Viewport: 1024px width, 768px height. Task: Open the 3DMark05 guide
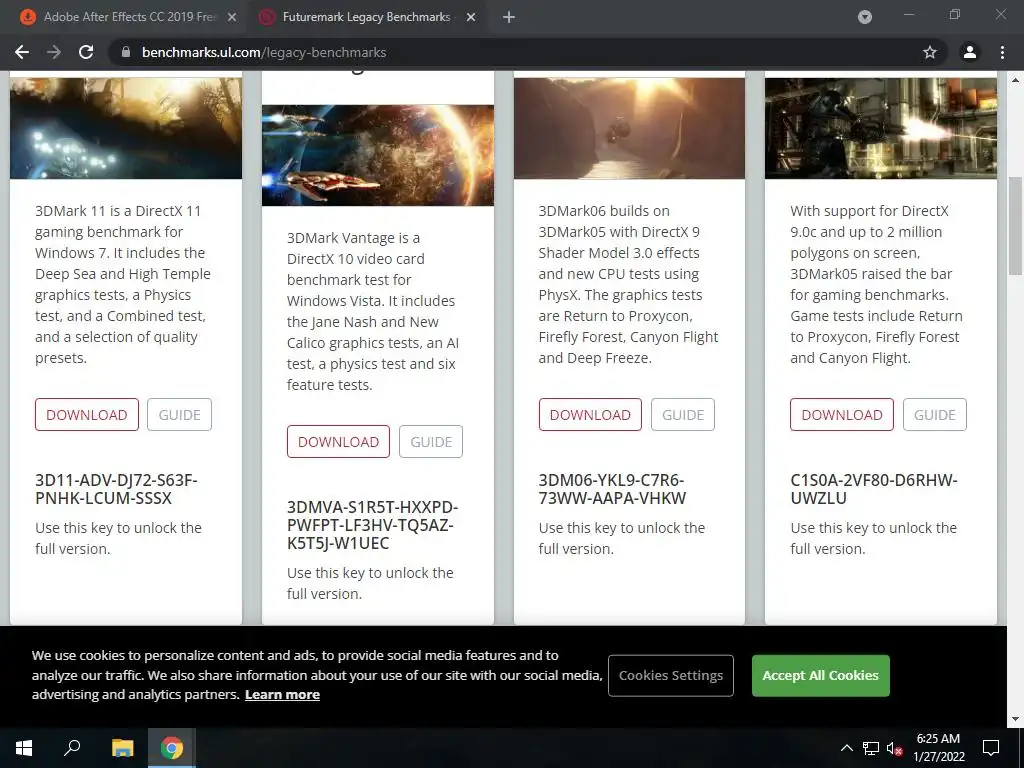(x=935, y=415)
